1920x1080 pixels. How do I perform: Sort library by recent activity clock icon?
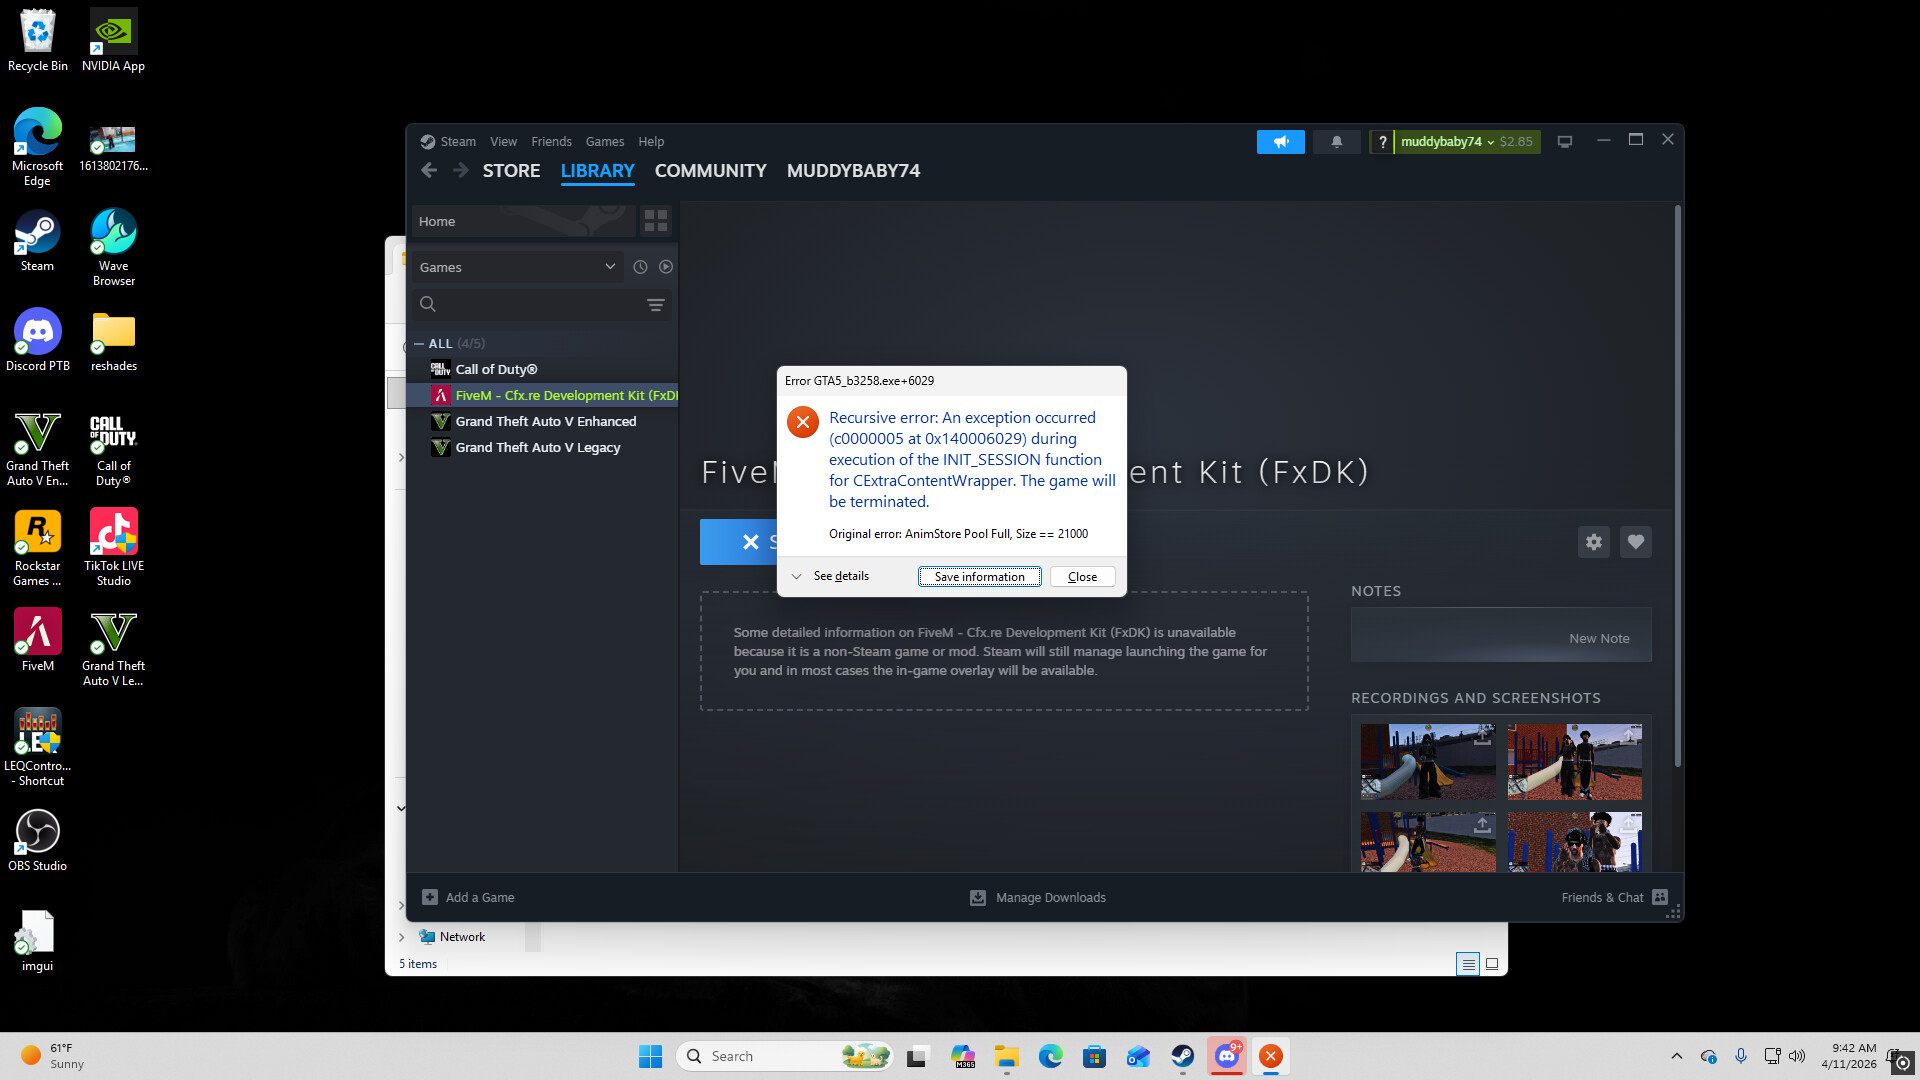point(640,267)
